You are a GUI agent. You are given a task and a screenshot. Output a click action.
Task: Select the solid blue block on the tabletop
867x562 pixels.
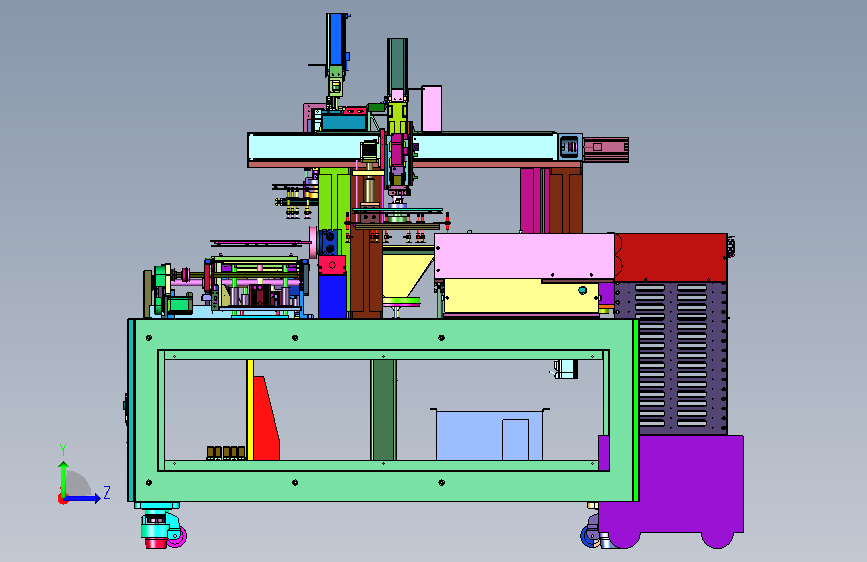click(x=332, y=297)
